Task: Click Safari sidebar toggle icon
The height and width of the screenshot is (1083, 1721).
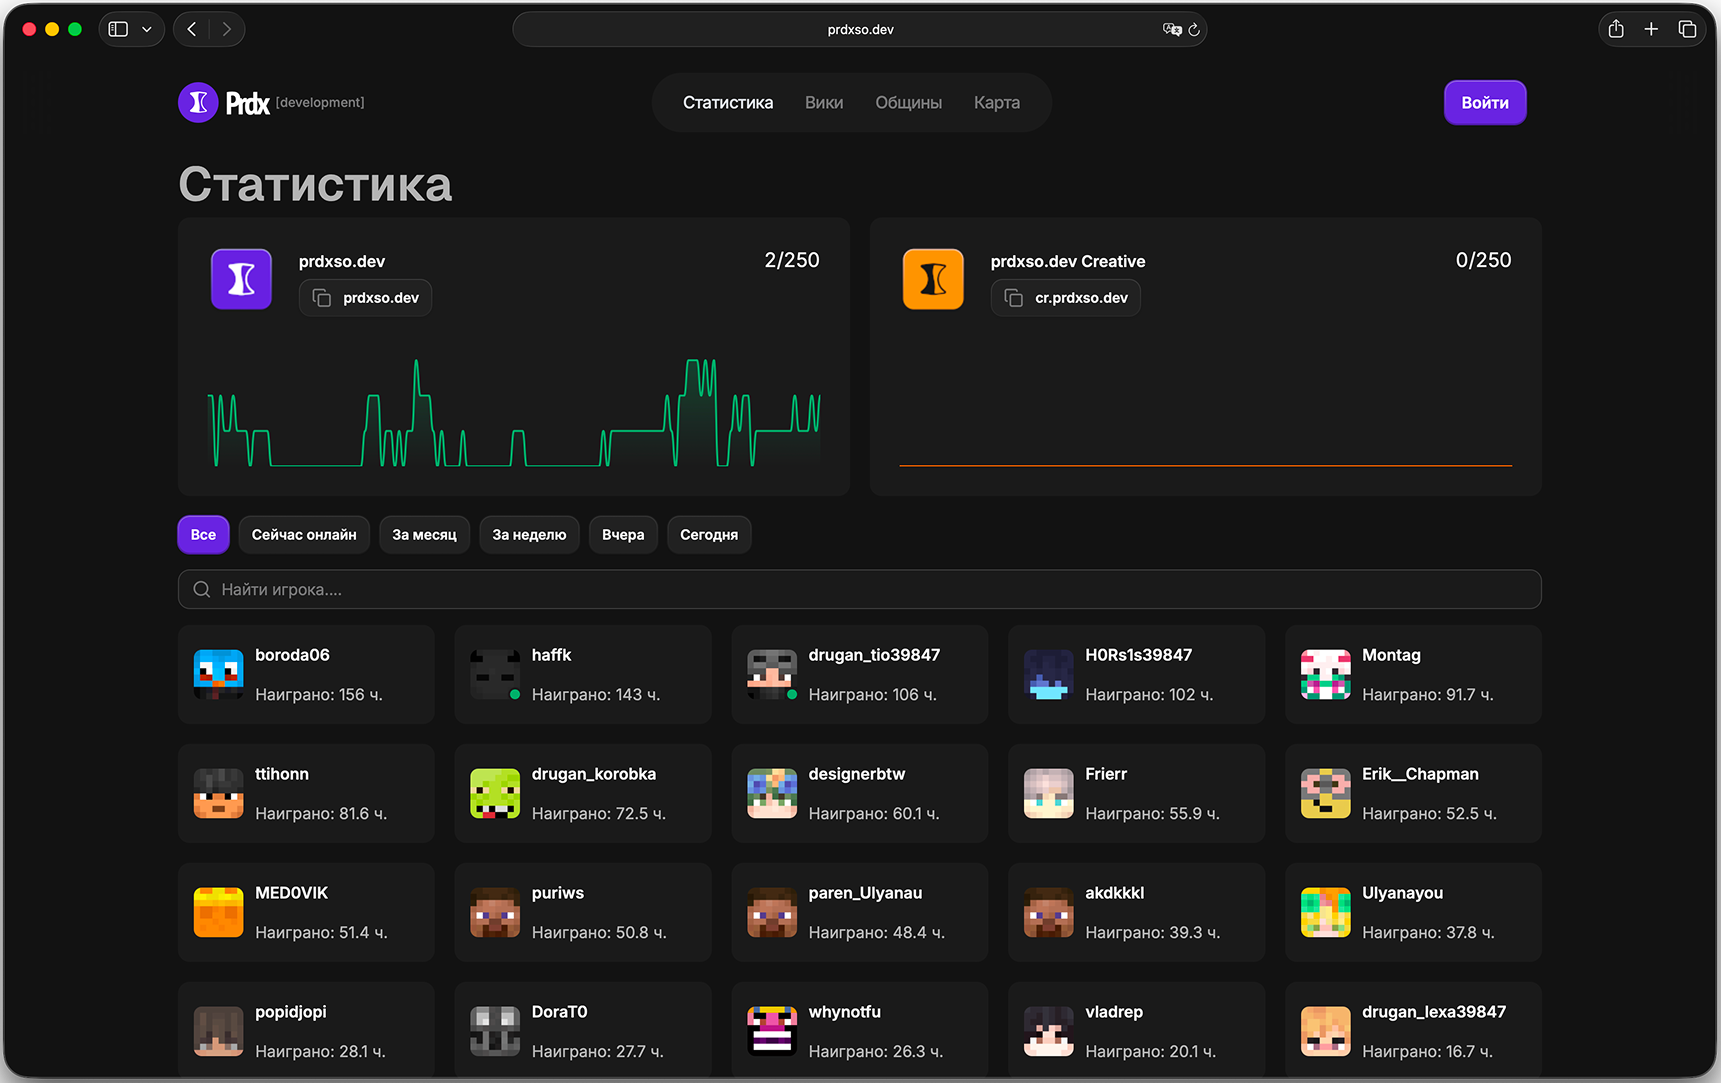Action: pyautogui.click(x=118, y=29)
